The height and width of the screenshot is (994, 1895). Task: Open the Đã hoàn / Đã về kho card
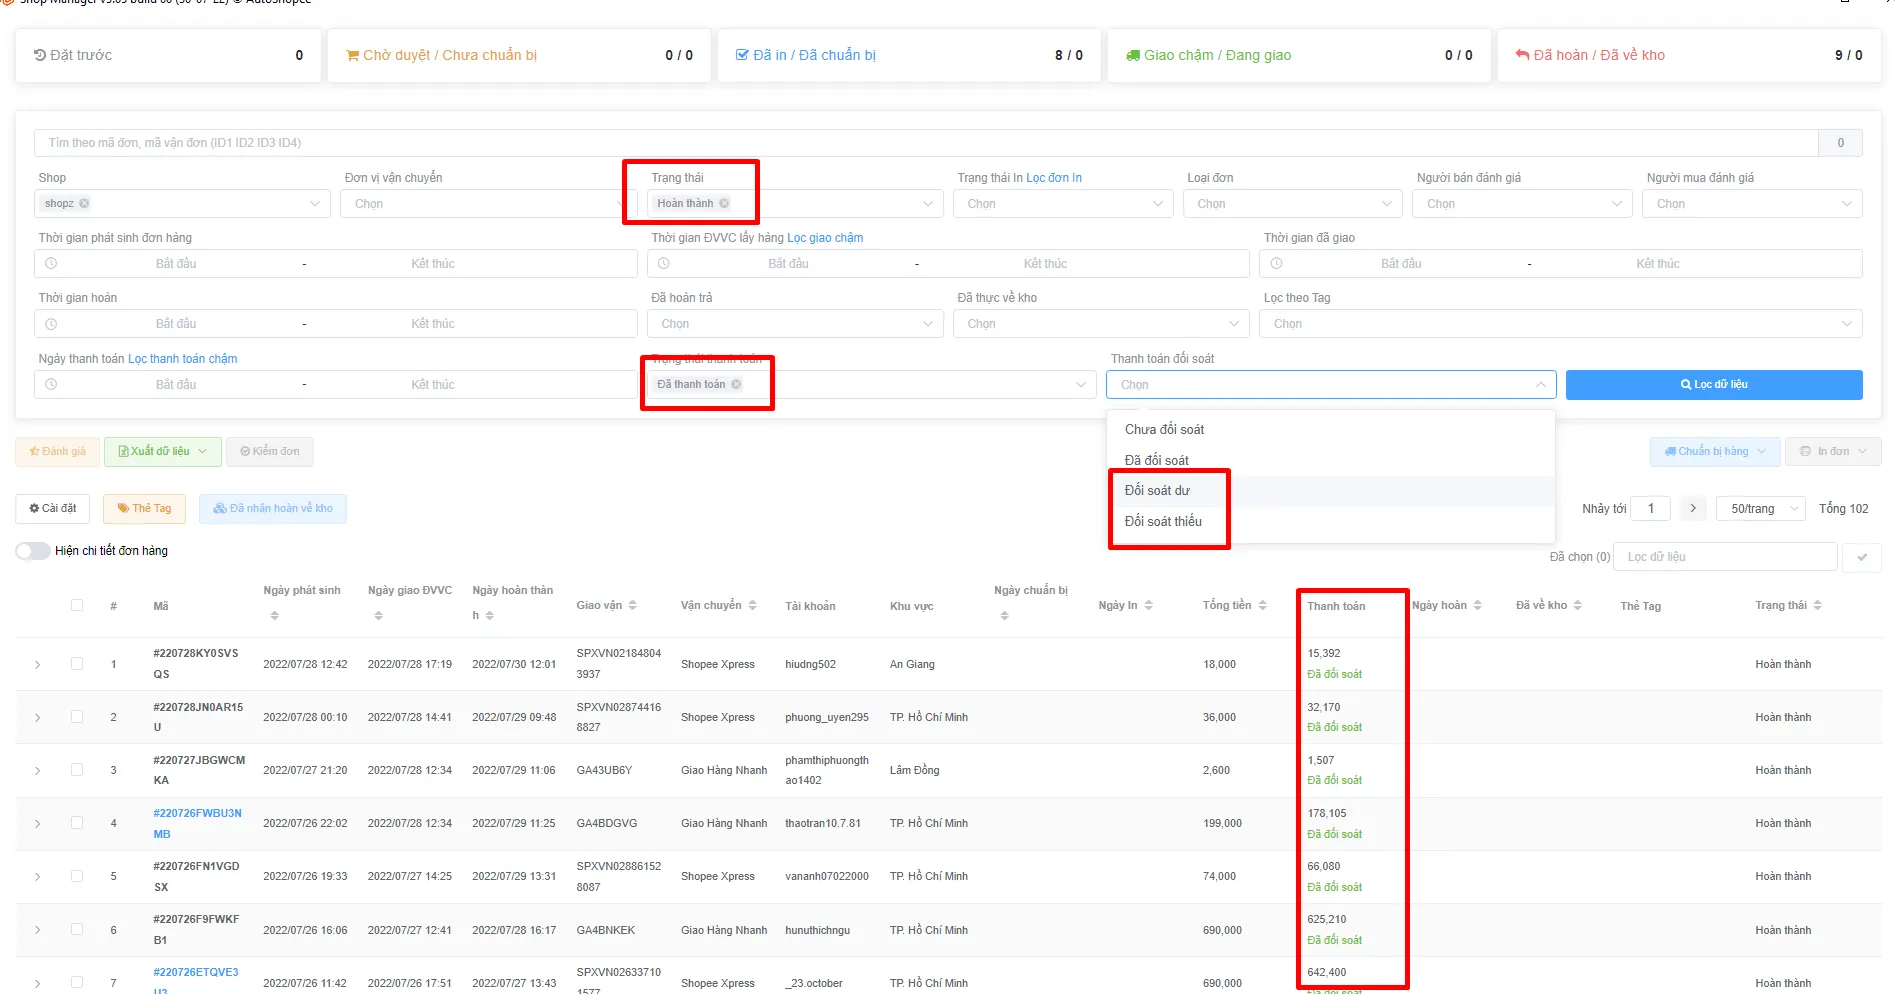pyautogui.click(x=1689, y=55)
